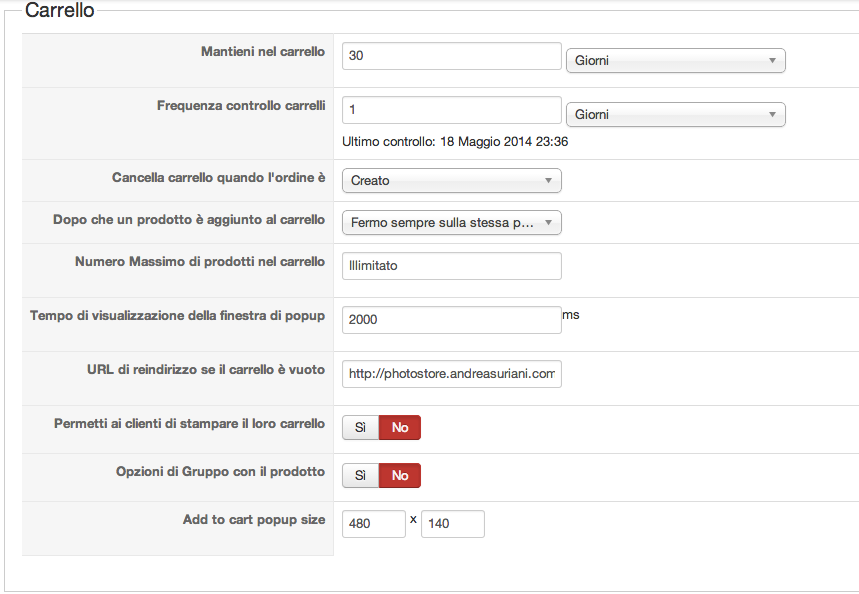
Task: Expand the 'Creato' order status dropdown
Action: click(451, 181)
